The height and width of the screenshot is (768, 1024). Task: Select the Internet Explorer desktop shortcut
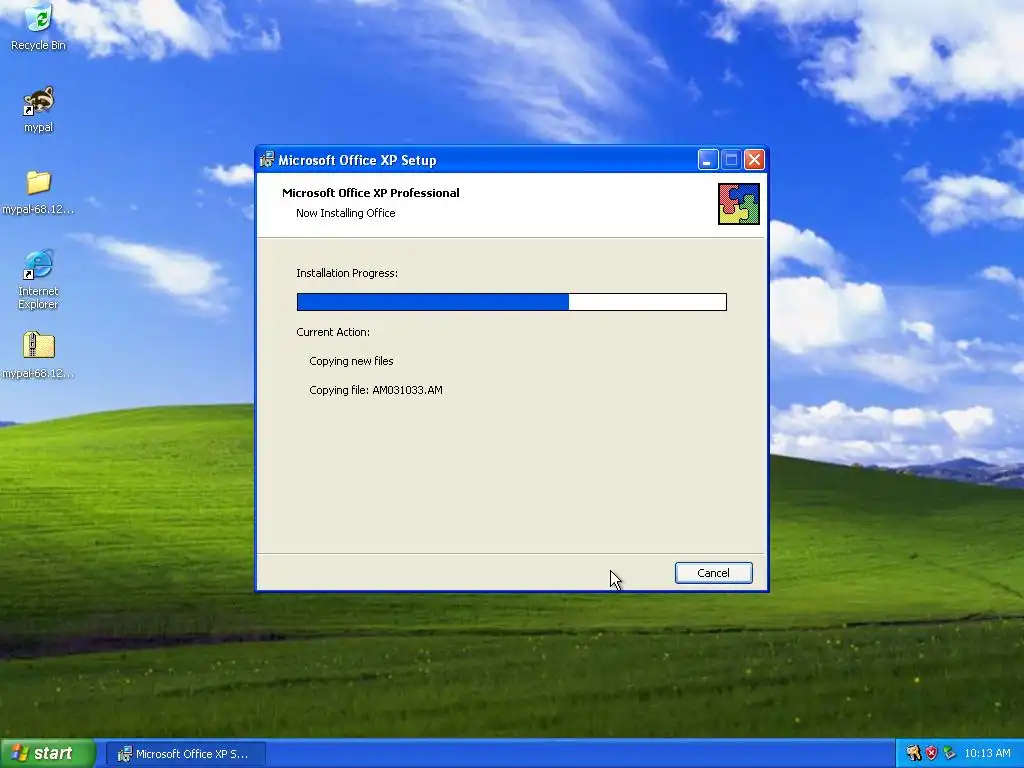[x=39, y=279]
